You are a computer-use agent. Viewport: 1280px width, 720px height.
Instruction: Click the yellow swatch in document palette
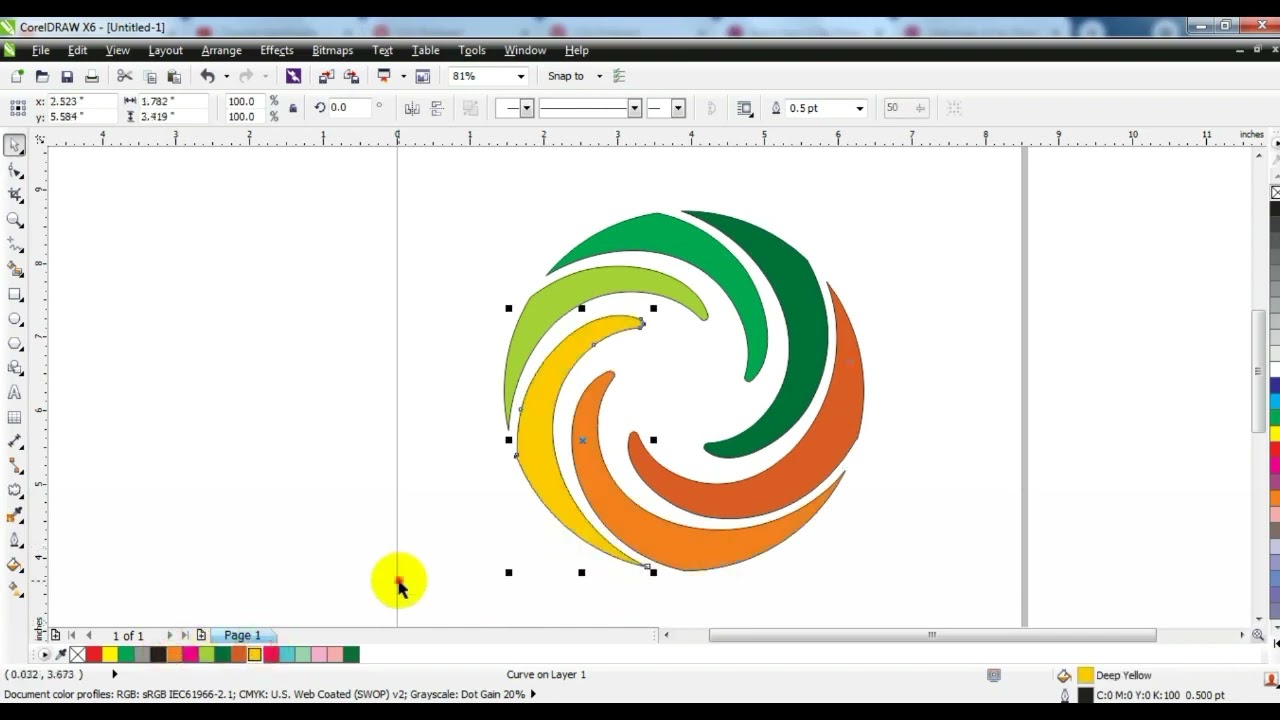click(110, 655)
